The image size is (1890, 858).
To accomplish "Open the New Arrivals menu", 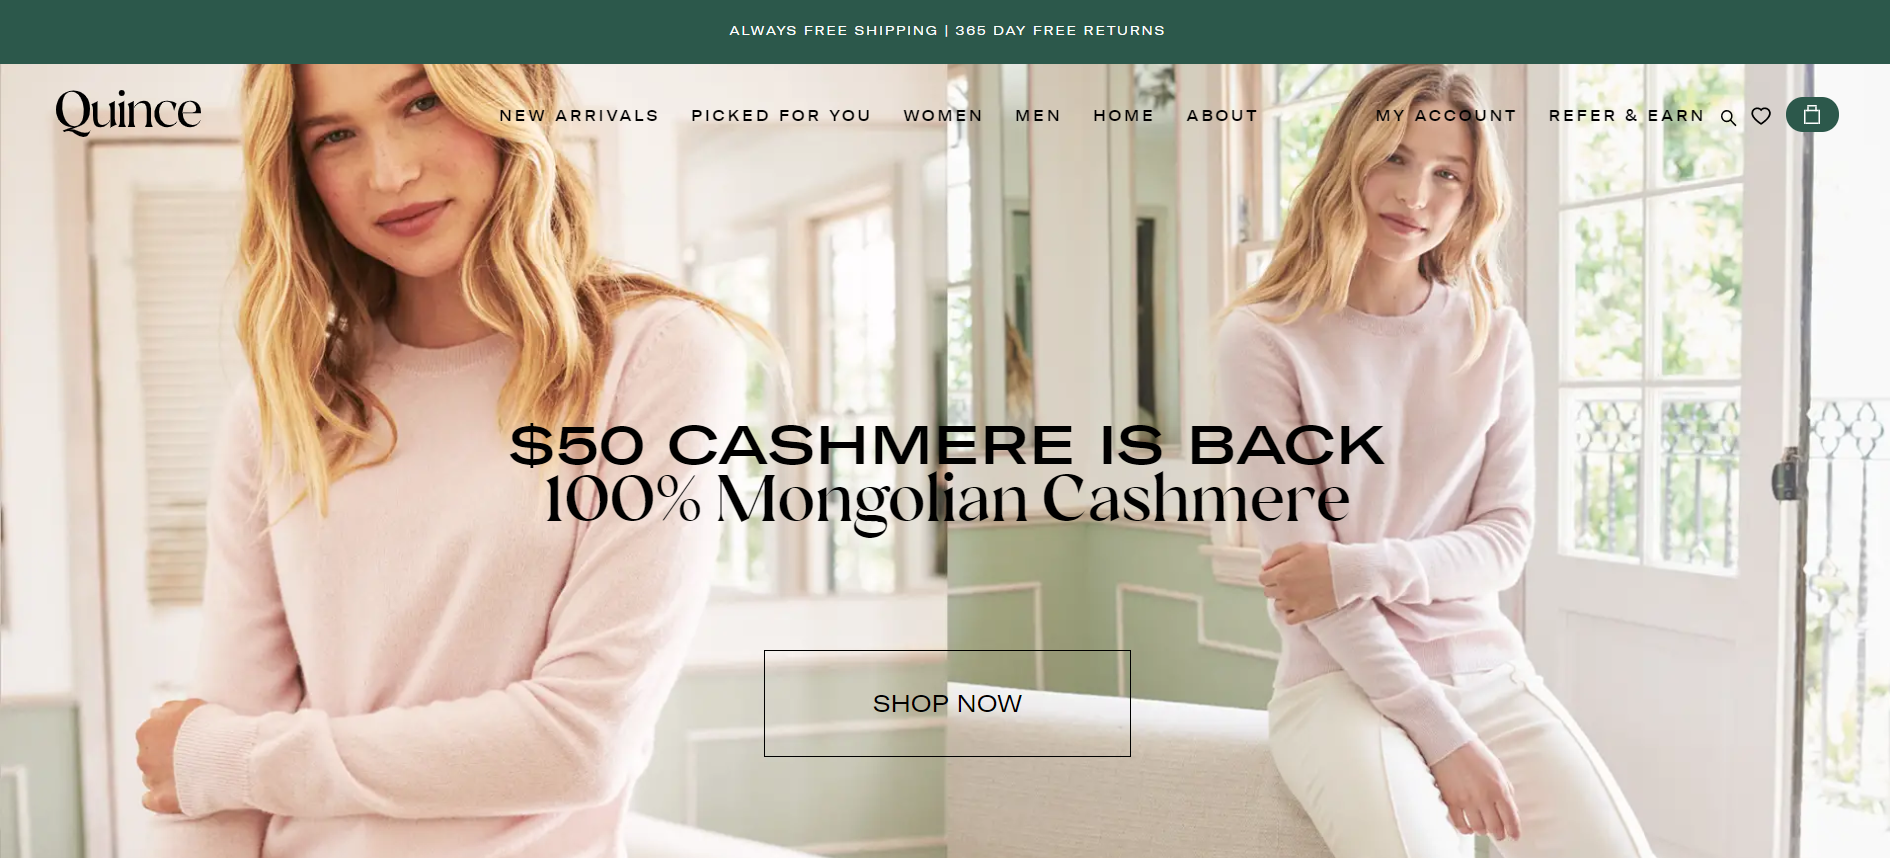I will click(579, 116).
